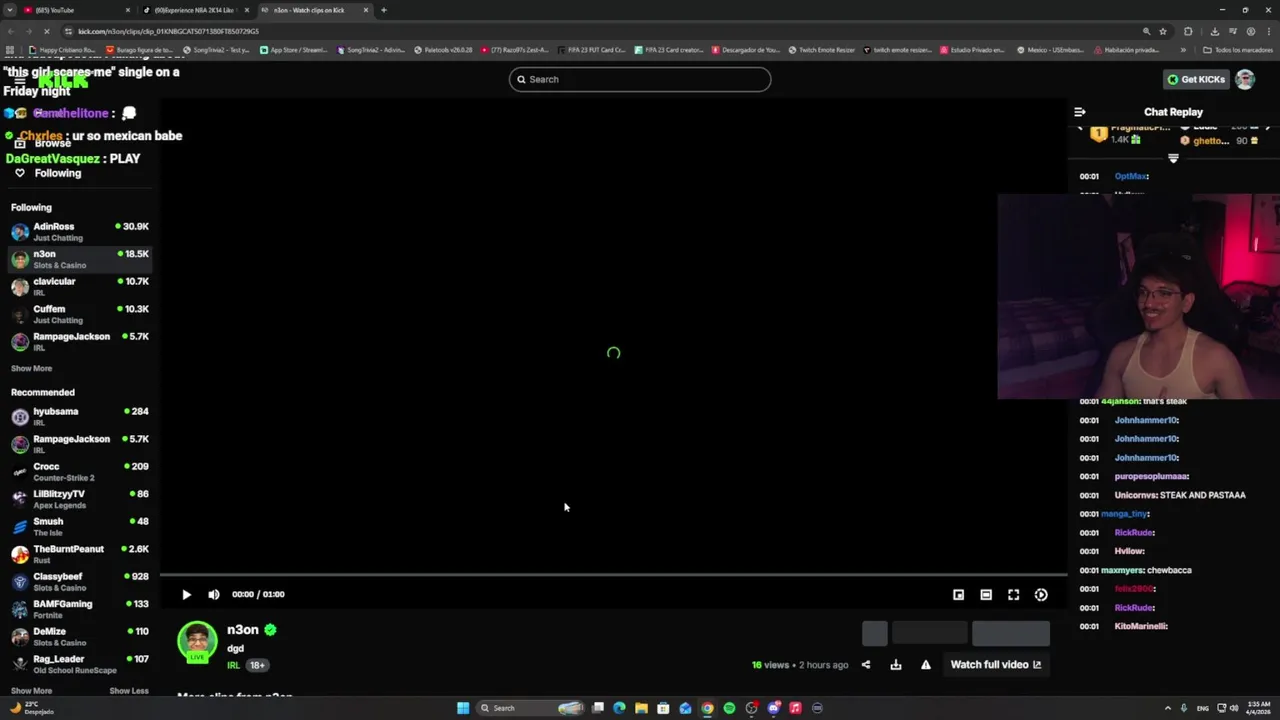This screenshot has width=1280, height=720.
Task: Open Windows Start menu
Action: coord(463,708)
